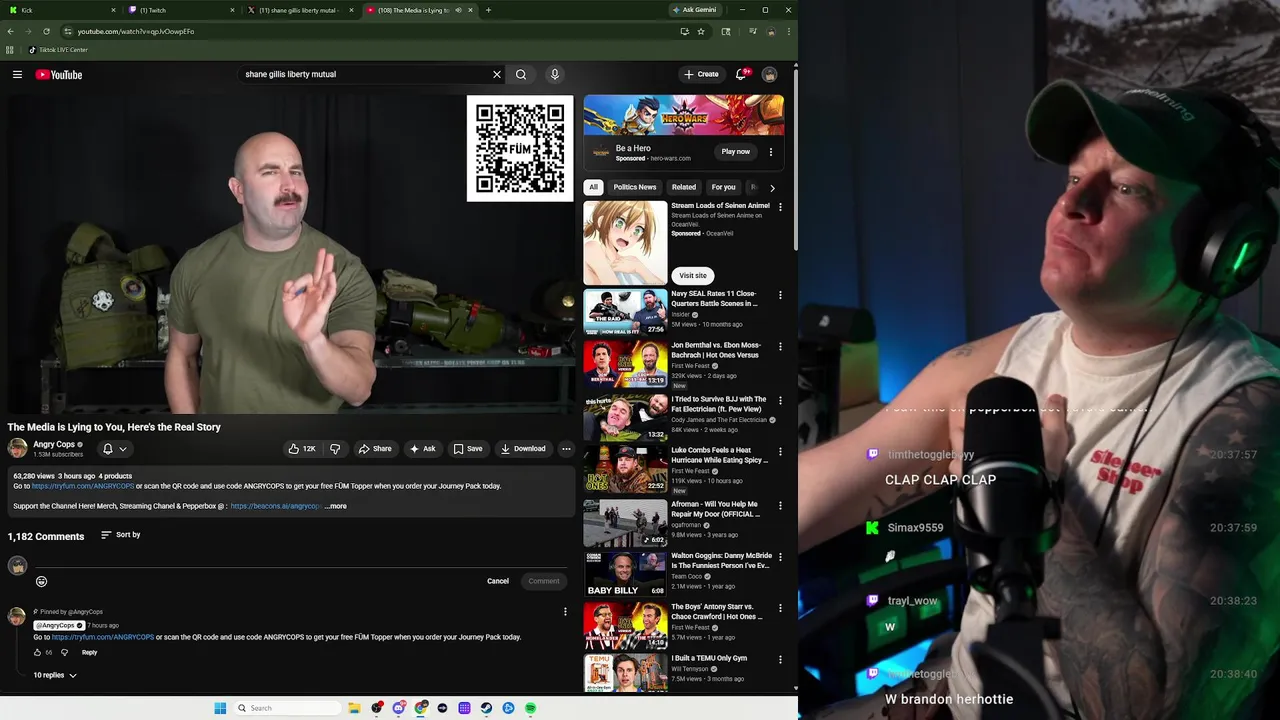
Task: Run search with the magnifier button
Action: click(x=521, y=74)
